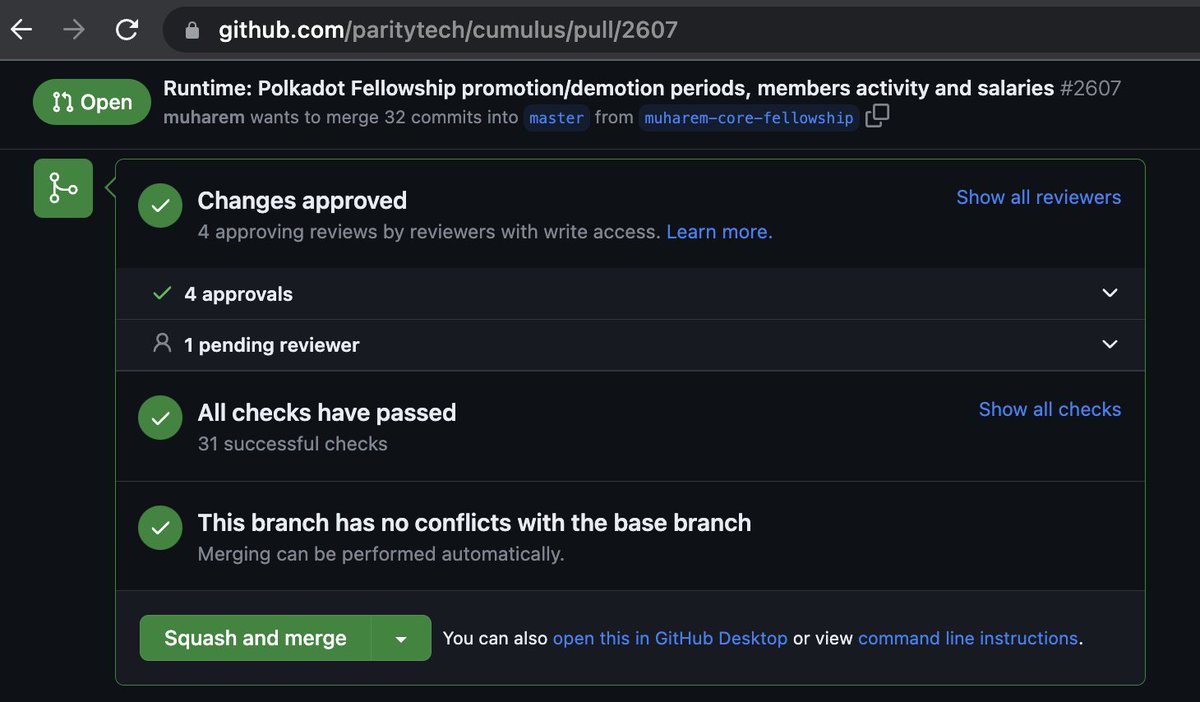The height and width of the screenshot is (702, 1200).
Task: Open Show all checks
Action: [x=1050, y=409]
